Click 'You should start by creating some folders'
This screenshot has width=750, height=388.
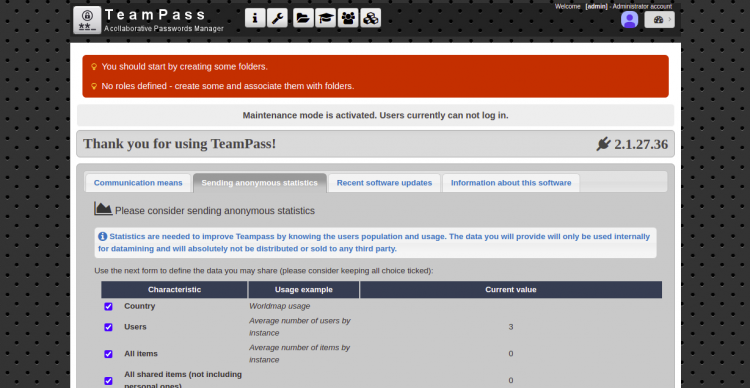click(185, 67)
